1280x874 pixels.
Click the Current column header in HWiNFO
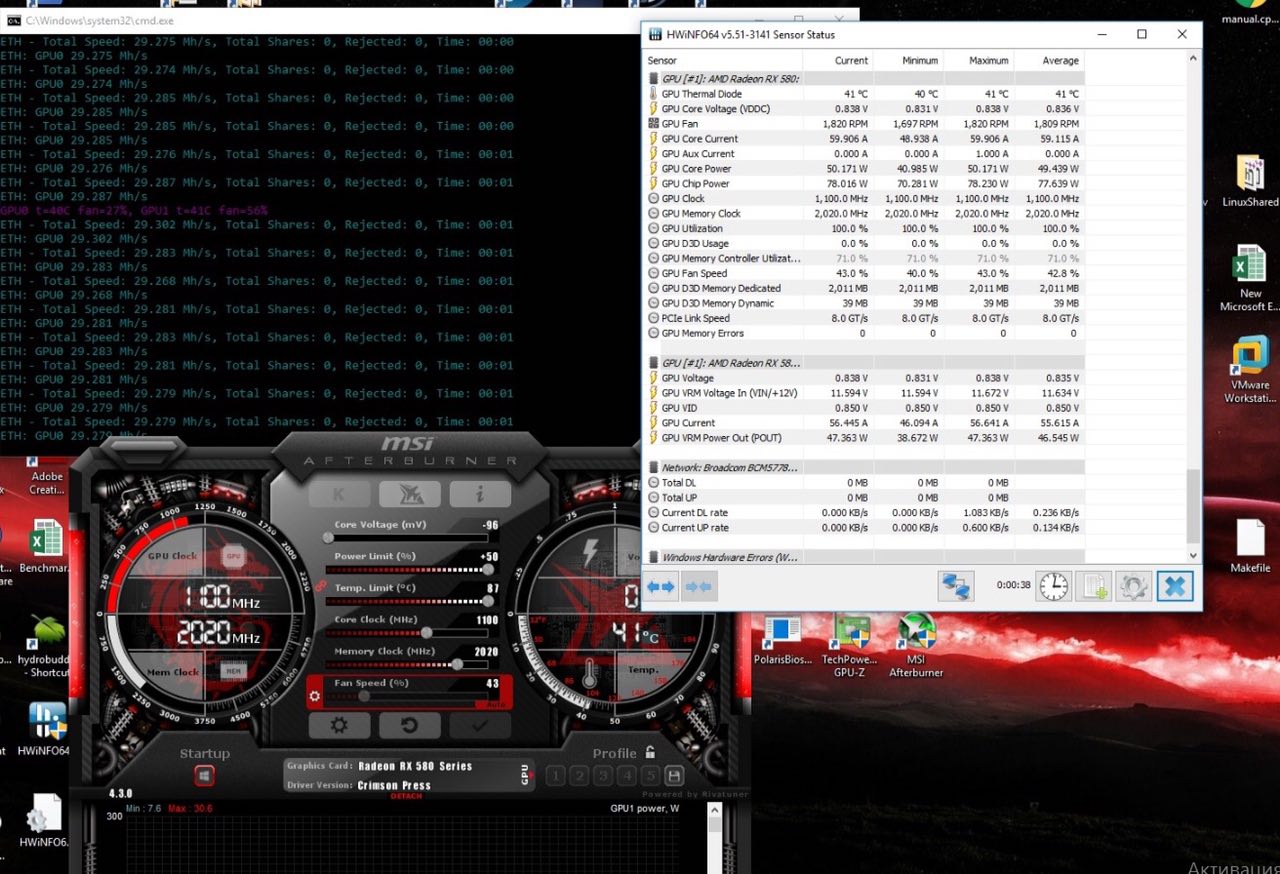tap(838, 60)
